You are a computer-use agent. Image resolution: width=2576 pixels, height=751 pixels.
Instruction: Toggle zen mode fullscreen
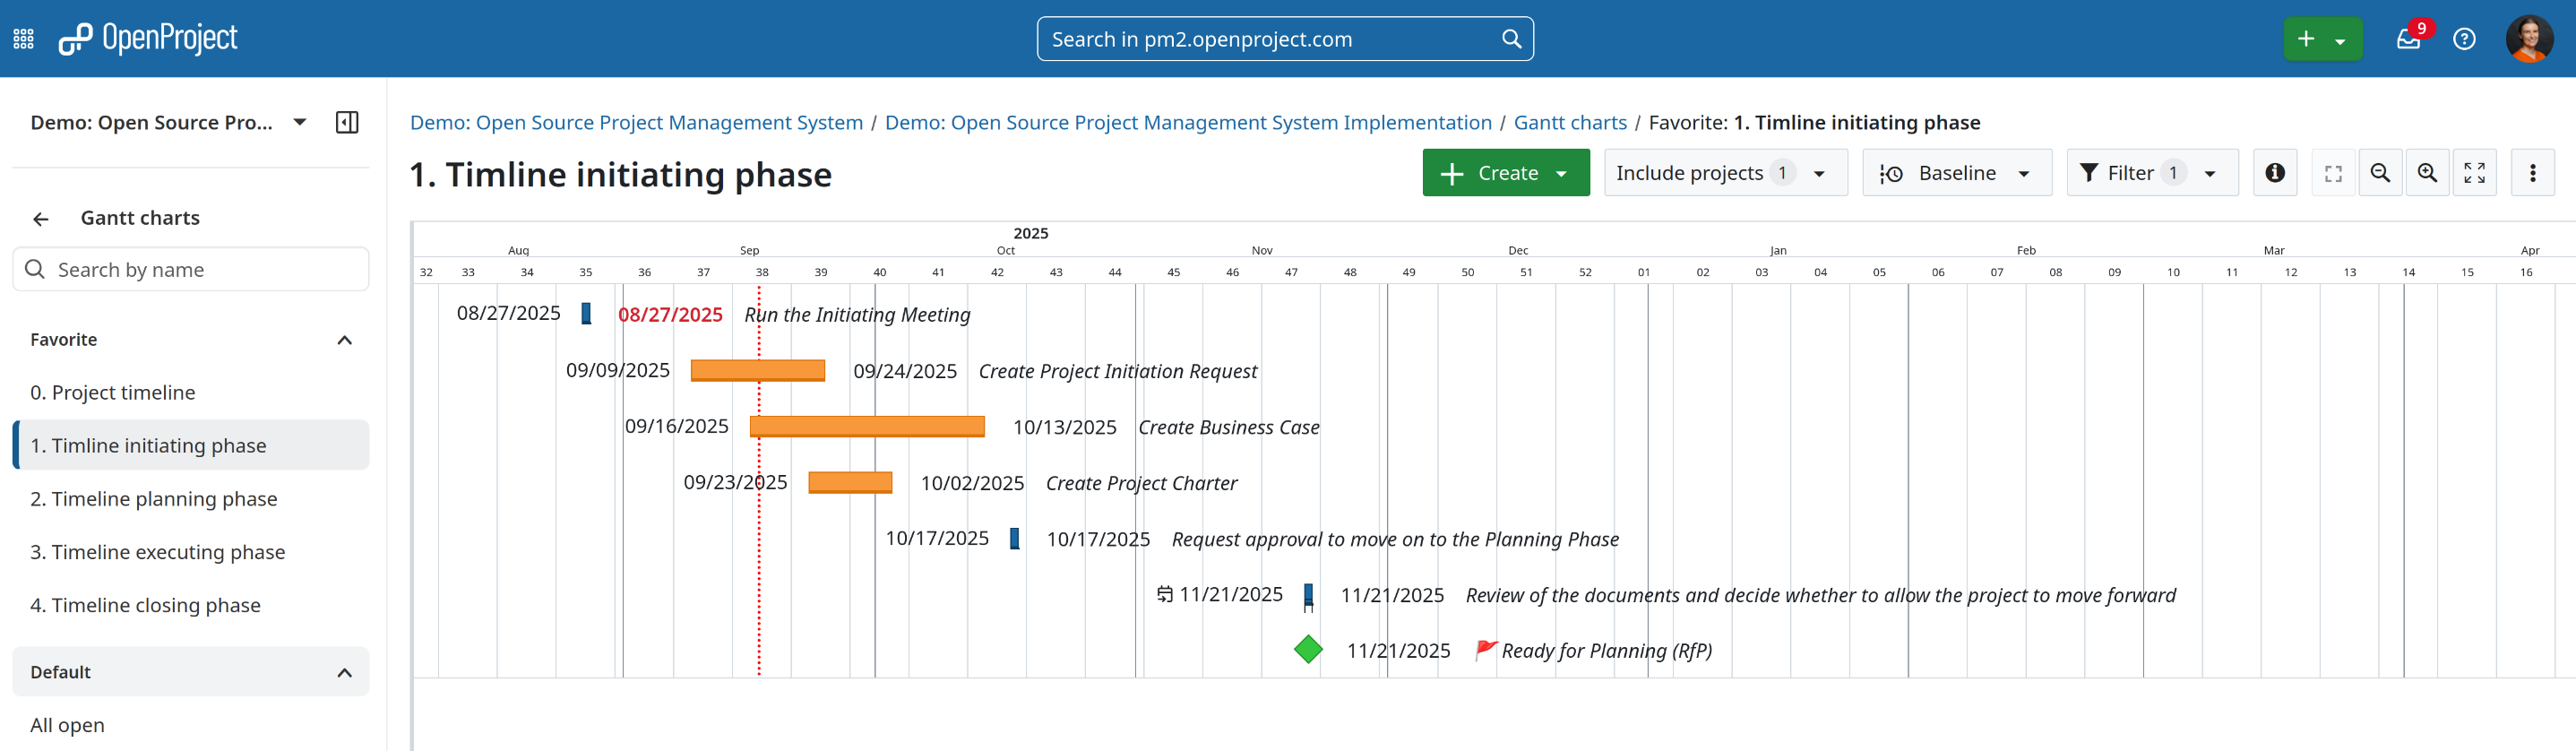click(2474, 173)
